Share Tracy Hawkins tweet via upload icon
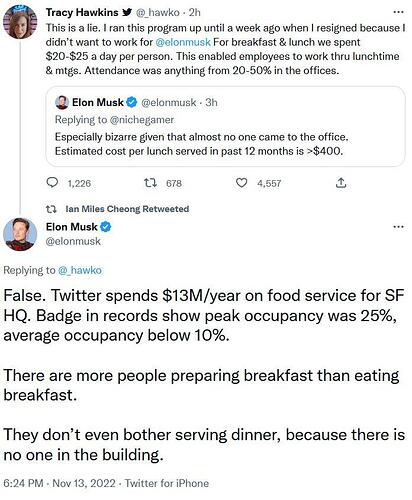The image size is (412, 500). coord(341,183)
